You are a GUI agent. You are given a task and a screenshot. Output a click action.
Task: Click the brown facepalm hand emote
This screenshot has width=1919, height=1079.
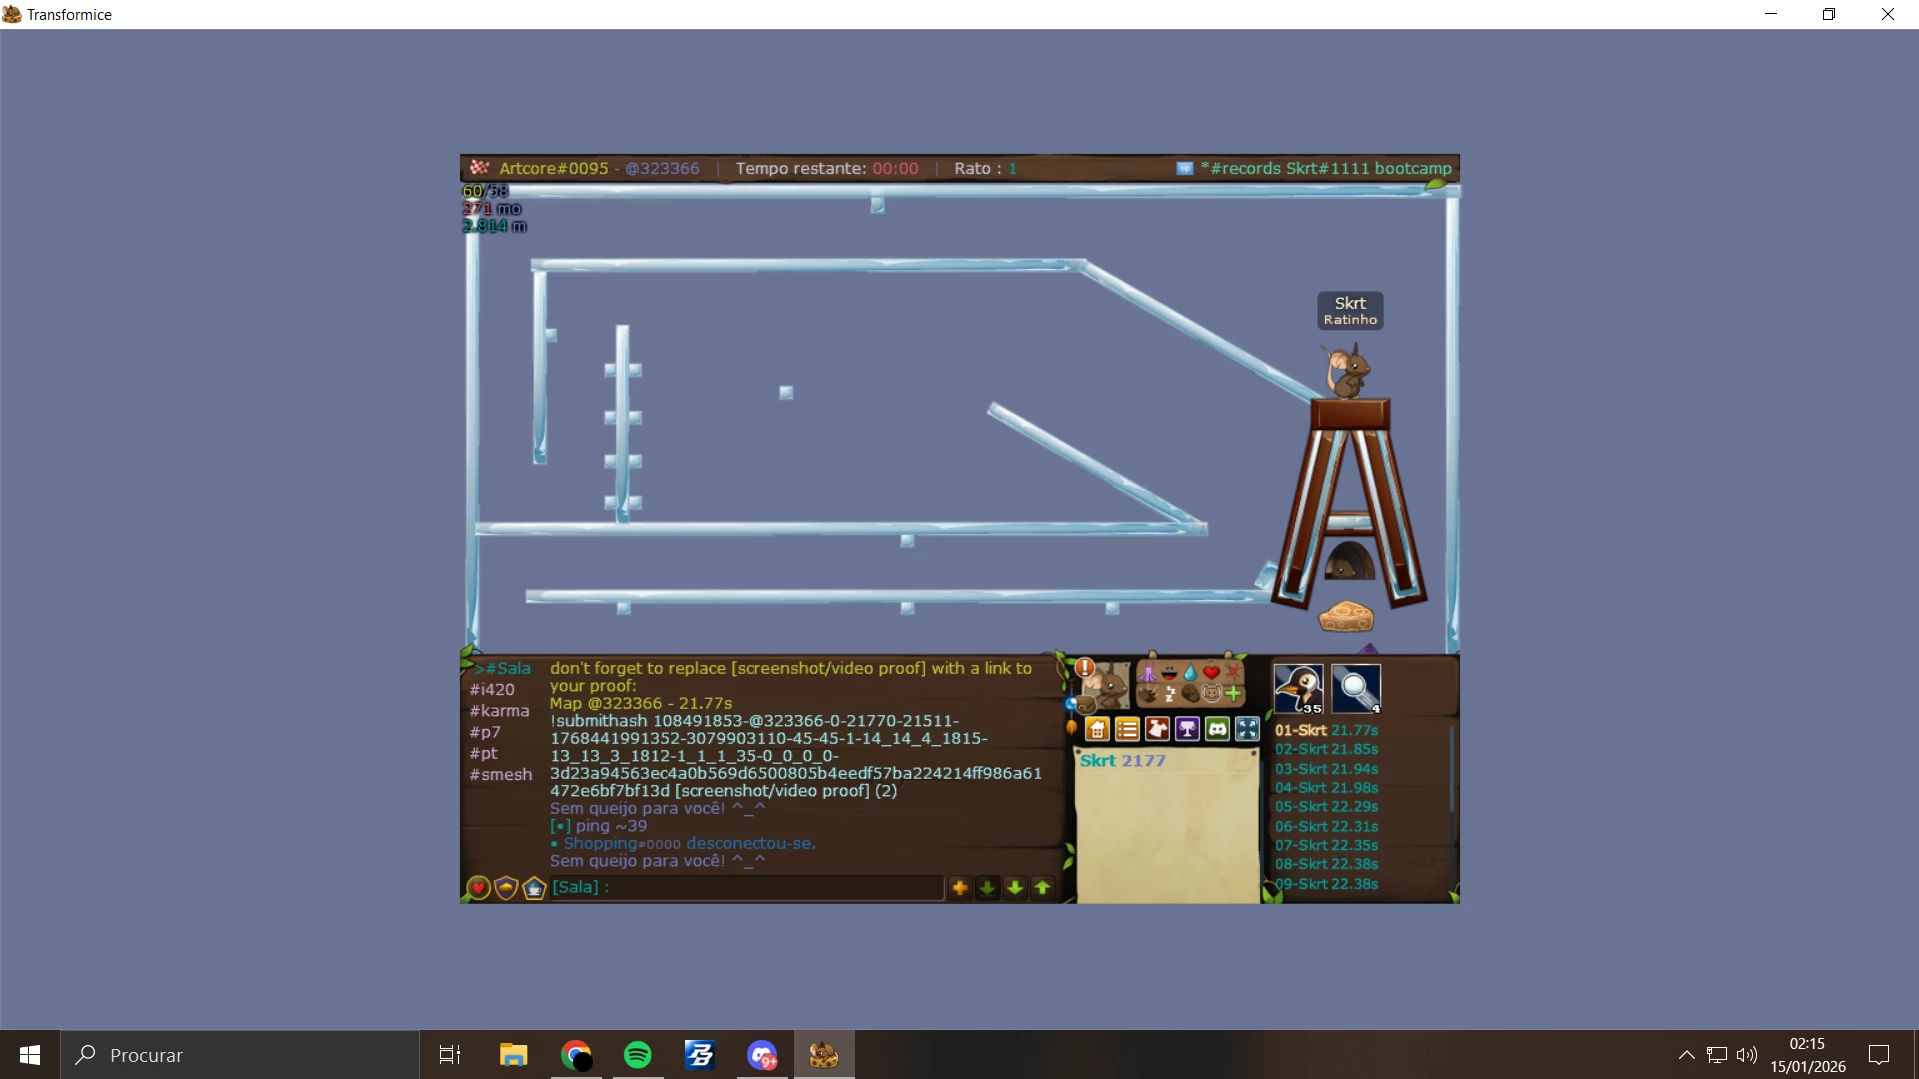[1190, 693]
